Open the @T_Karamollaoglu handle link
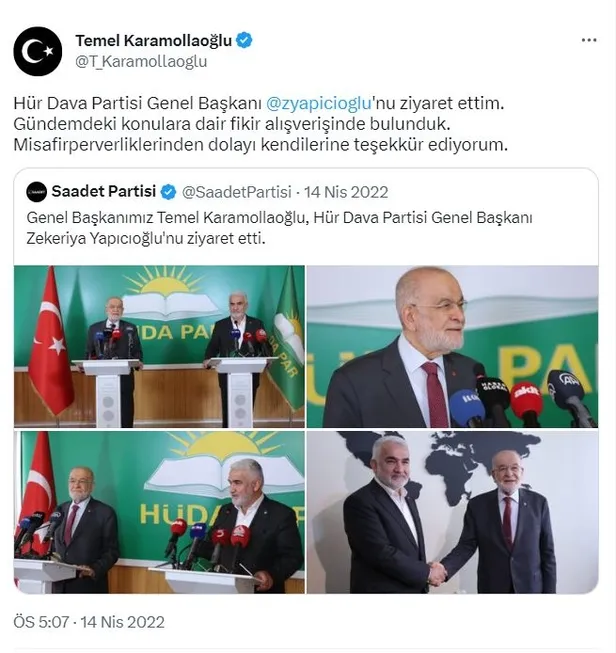 pos(141,62)
